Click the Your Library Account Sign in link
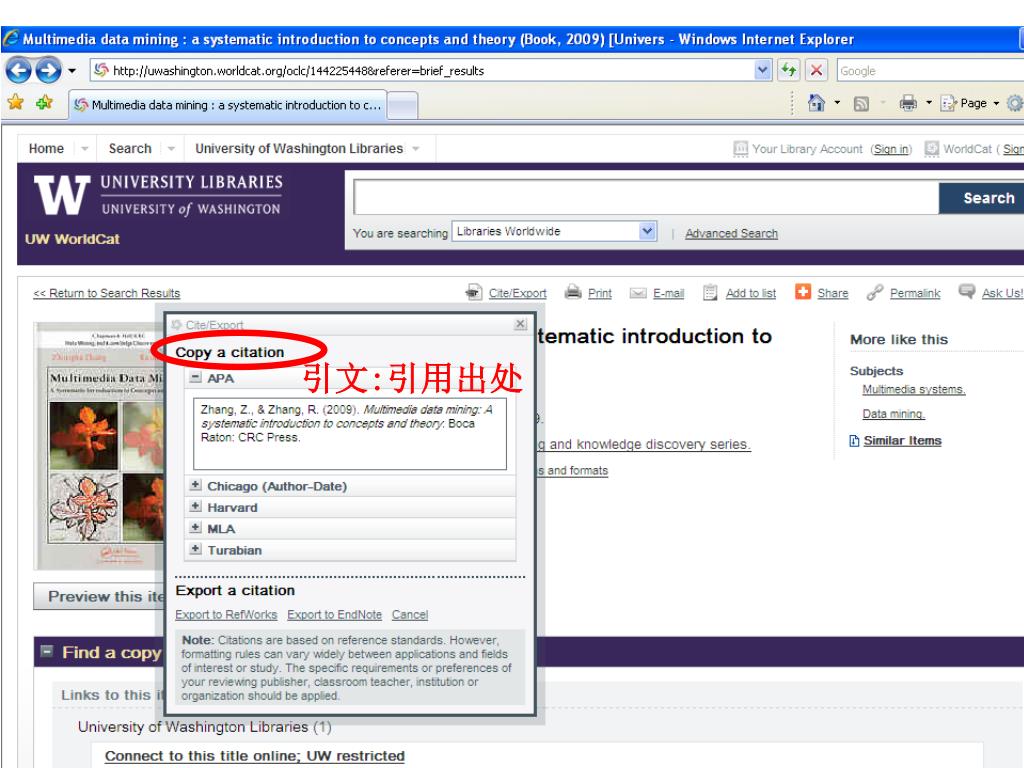The width and height of the screenshot is (1024, 768). pos(891,149)
